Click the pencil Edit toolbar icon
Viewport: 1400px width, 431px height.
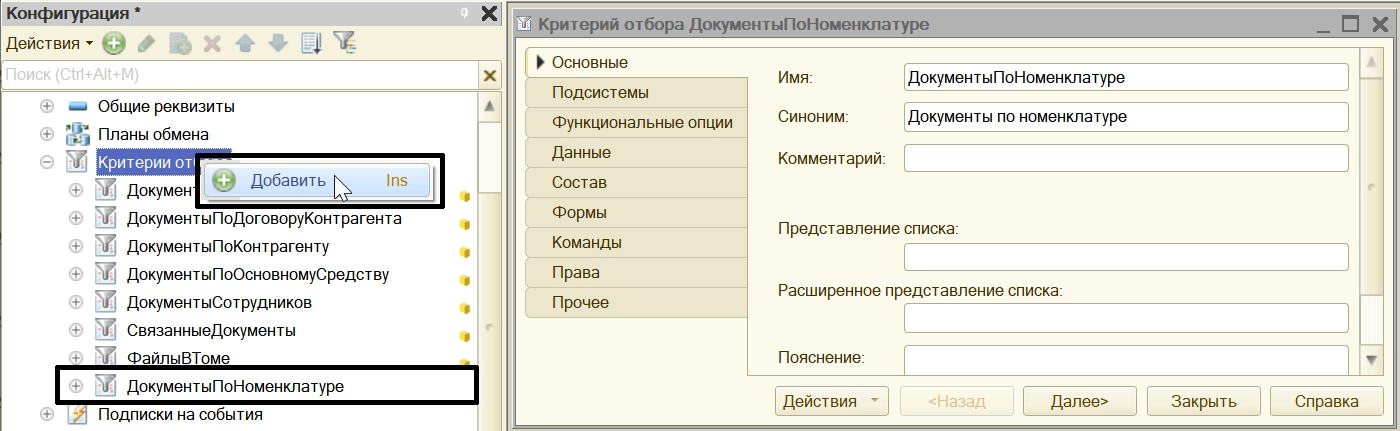(x=146, y=43)
